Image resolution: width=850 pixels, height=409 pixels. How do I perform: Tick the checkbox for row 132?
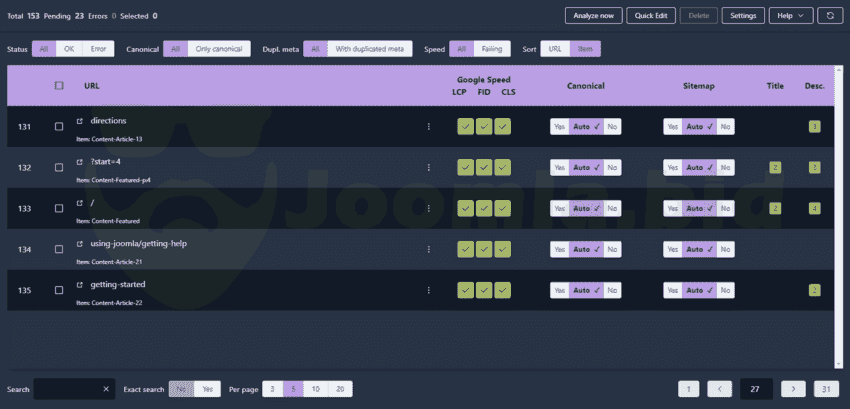click(x=59, y=167)
